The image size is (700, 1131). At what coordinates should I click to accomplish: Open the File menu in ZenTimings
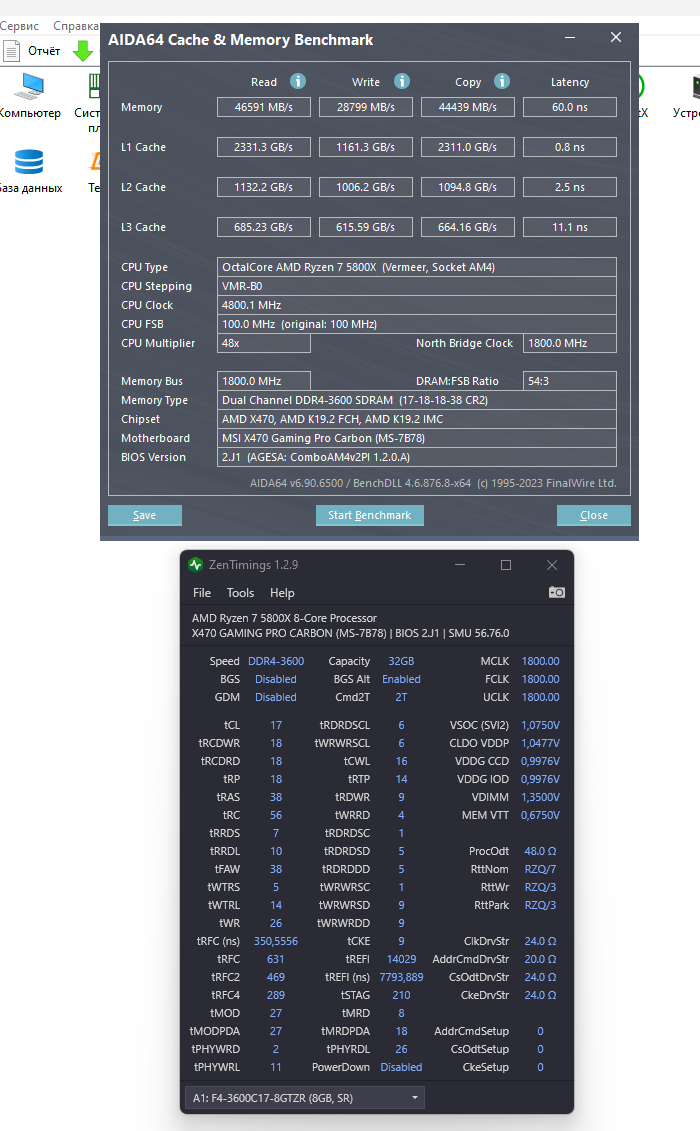202,593
